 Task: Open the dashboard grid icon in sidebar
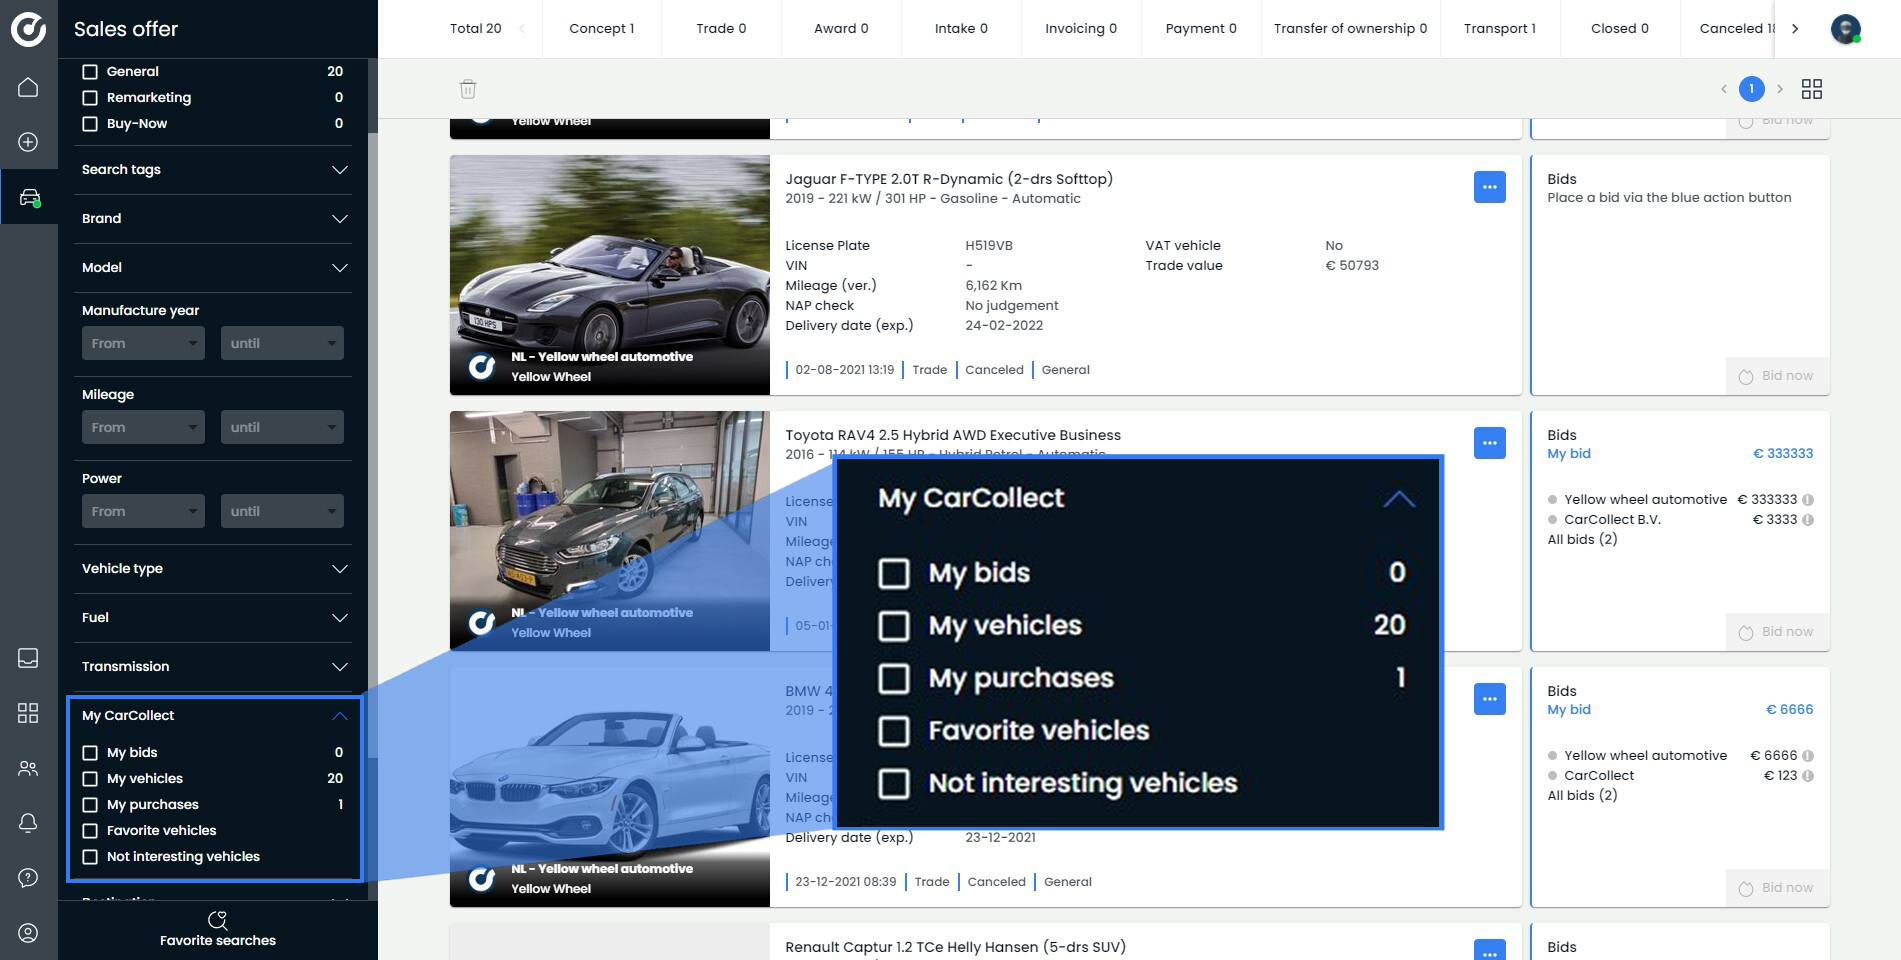(28, 713)
